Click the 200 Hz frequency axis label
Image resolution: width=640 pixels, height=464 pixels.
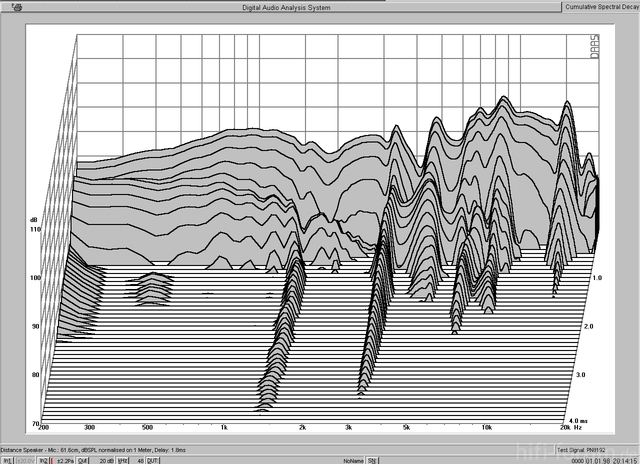45,427
